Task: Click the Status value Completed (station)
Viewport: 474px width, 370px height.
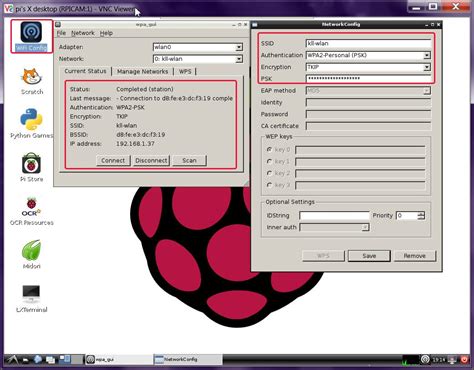Action: [145, 89]
